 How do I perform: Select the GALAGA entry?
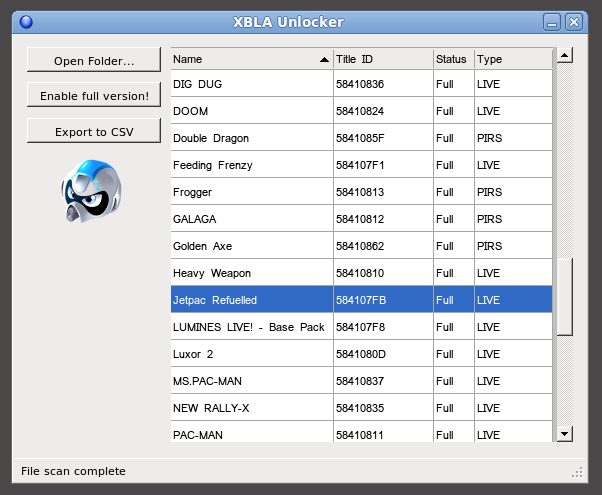coord(362,219)
